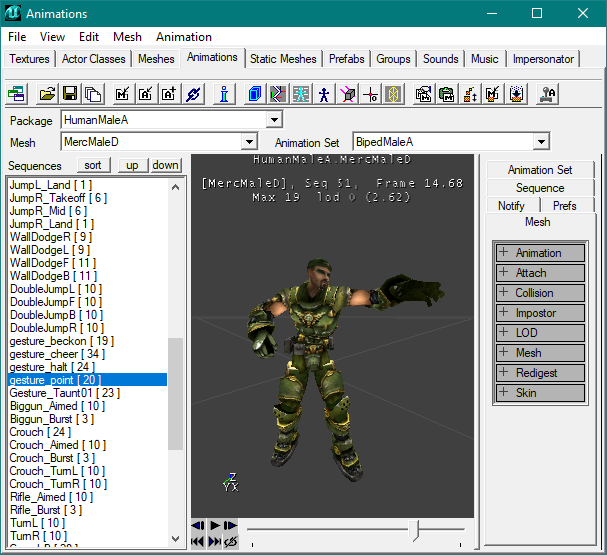Viewport: 607px width, 555px height.
Task: Open the Mesh menu in the menu bar
Action: 127,37
